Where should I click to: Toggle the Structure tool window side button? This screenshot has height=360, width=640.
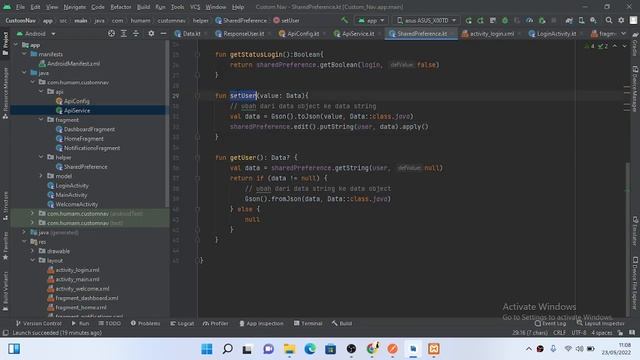click(5, 206)
